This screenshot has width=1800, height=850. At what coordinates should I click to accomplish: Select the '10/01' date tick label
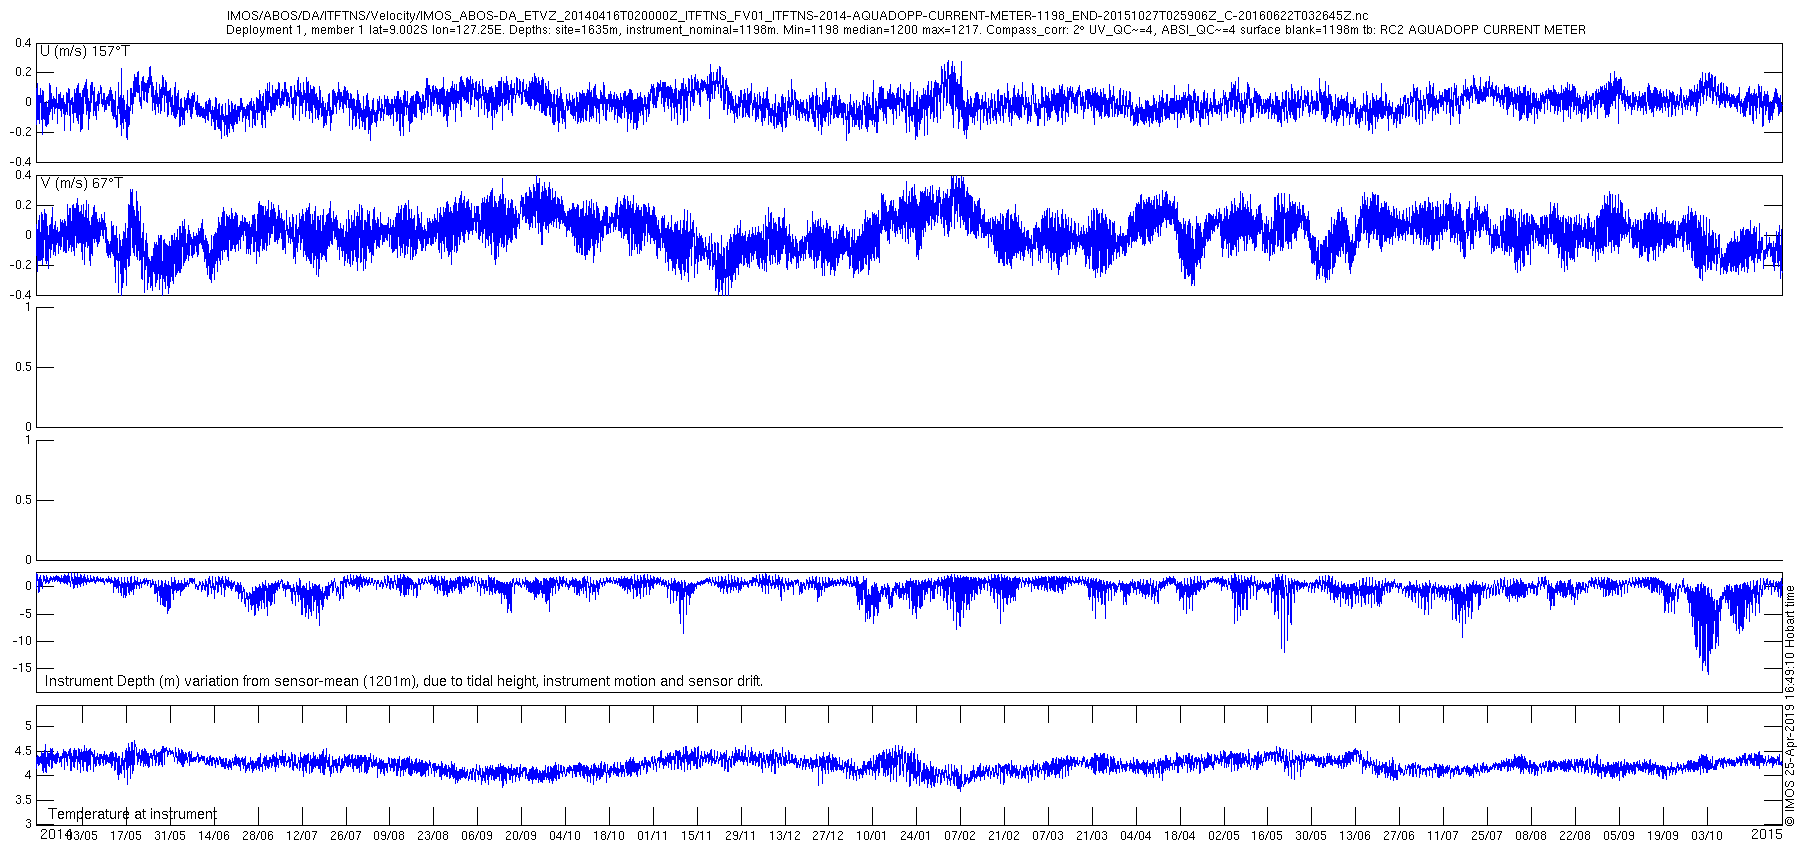872,836
